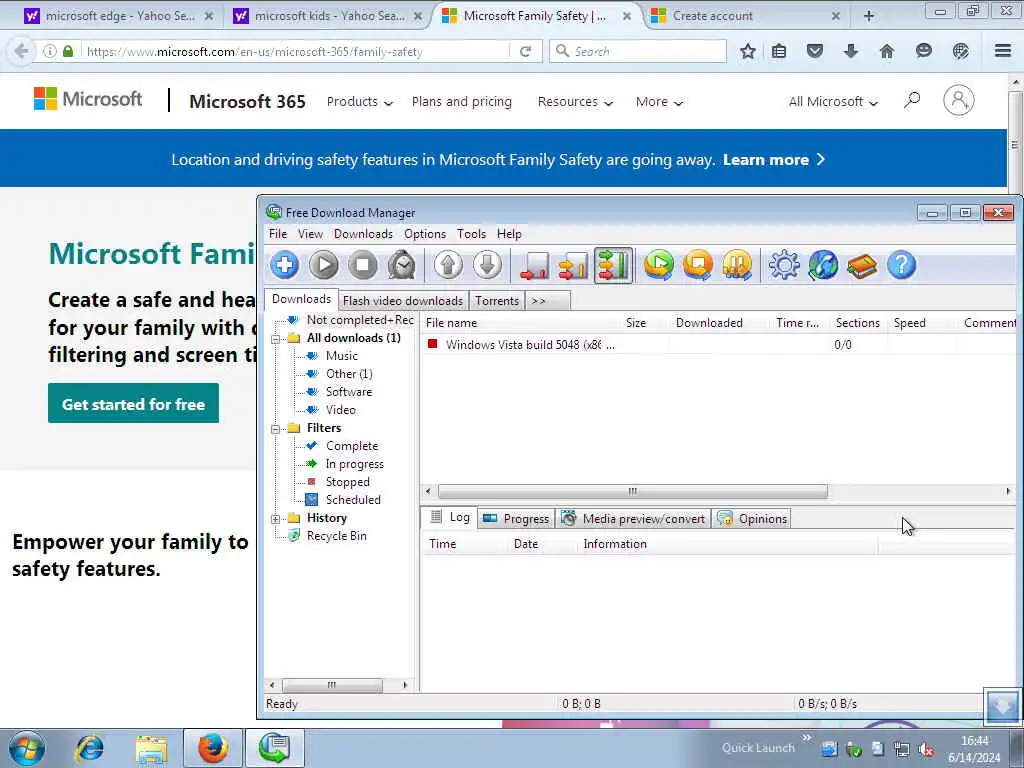Switch to the Torrents tab
1024x768 pixels.
[497, 300]
